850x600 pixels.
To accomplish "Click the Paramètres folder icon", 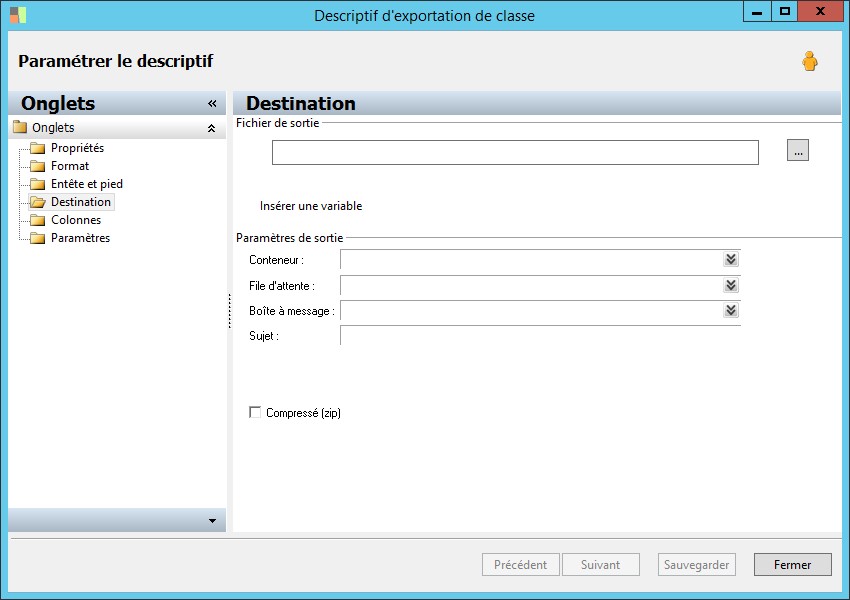I will pyautogui.click(x=37, y=238).
